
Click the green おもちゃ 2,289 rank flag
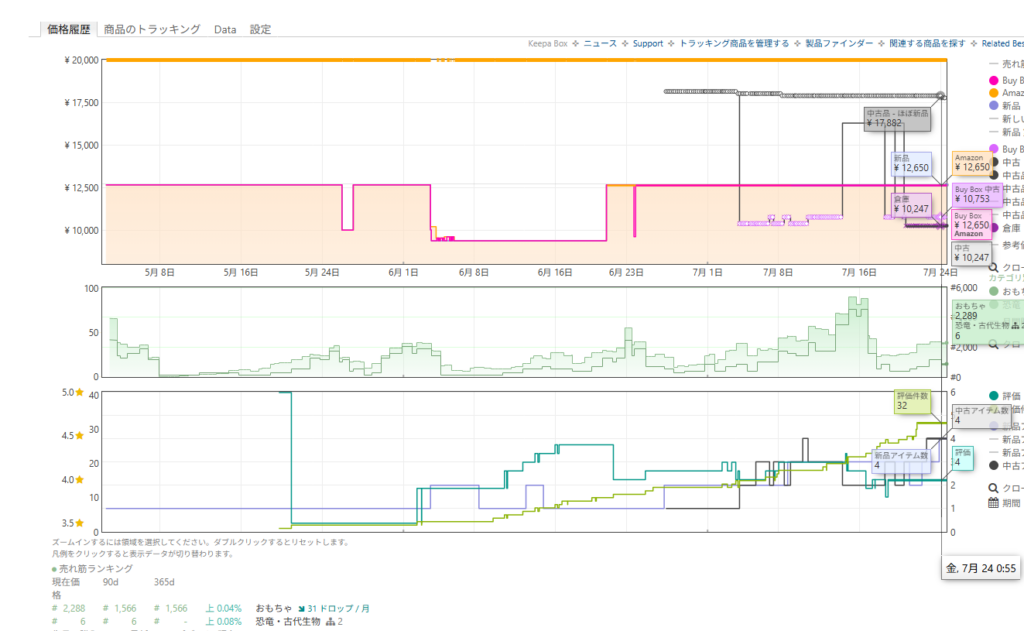987,321
